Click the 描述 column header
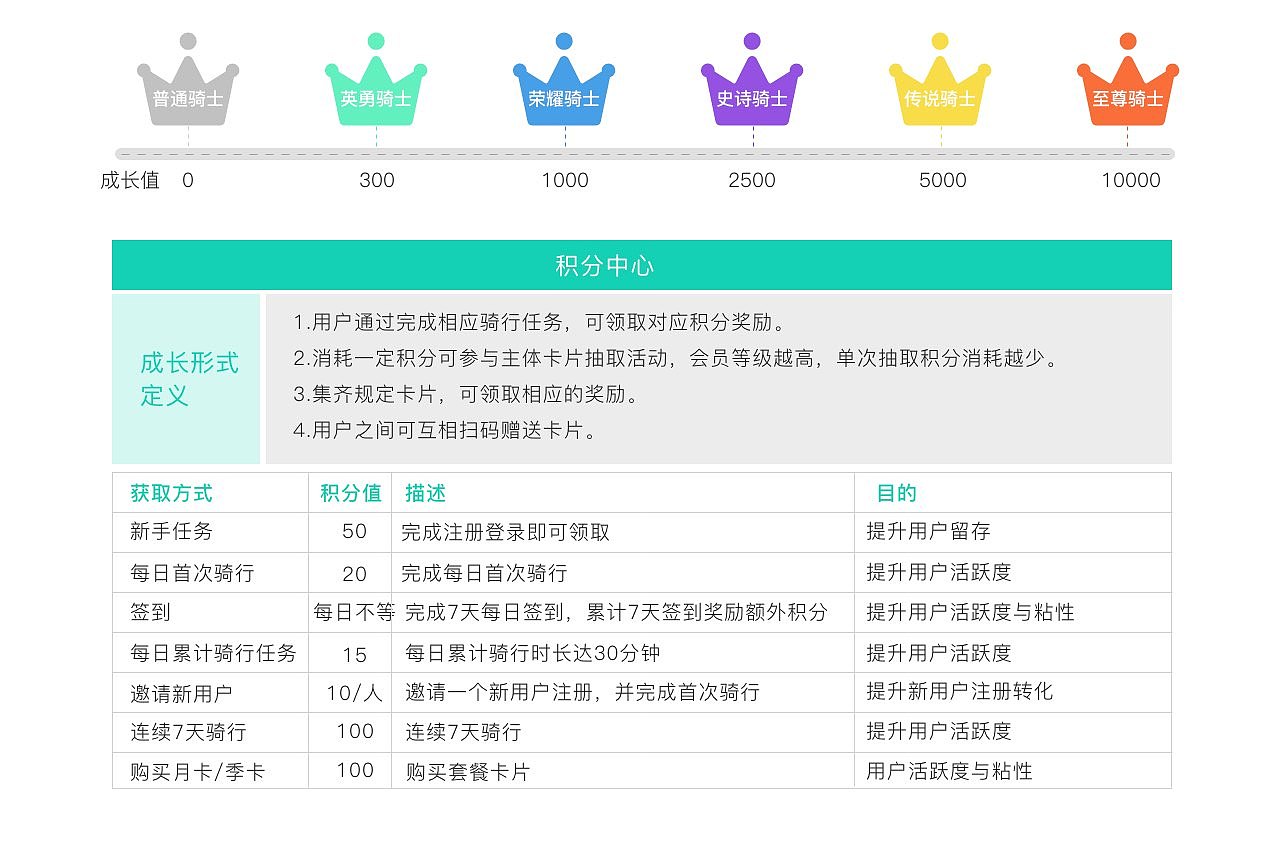The image size is (1280, 858). click(425, 493)
